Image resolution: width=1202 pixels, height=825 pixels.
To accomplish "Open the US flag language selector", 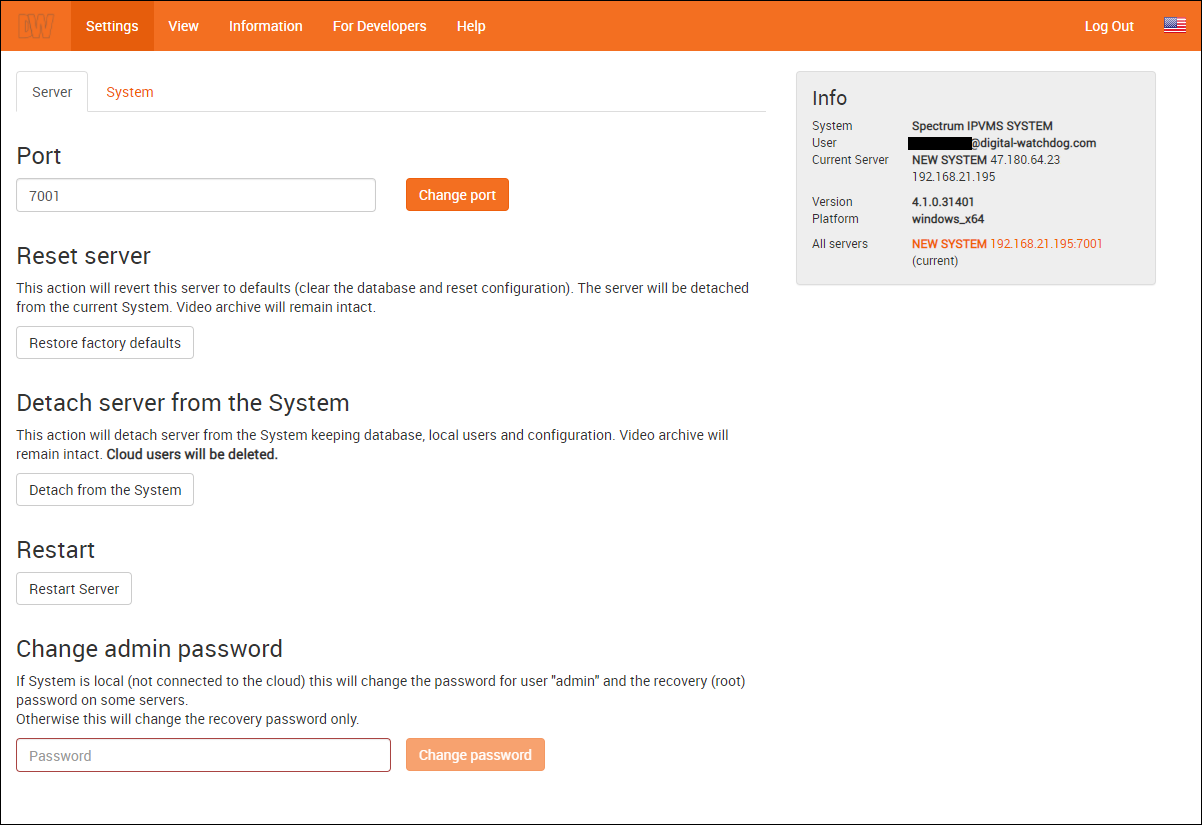I will 1174,26.
